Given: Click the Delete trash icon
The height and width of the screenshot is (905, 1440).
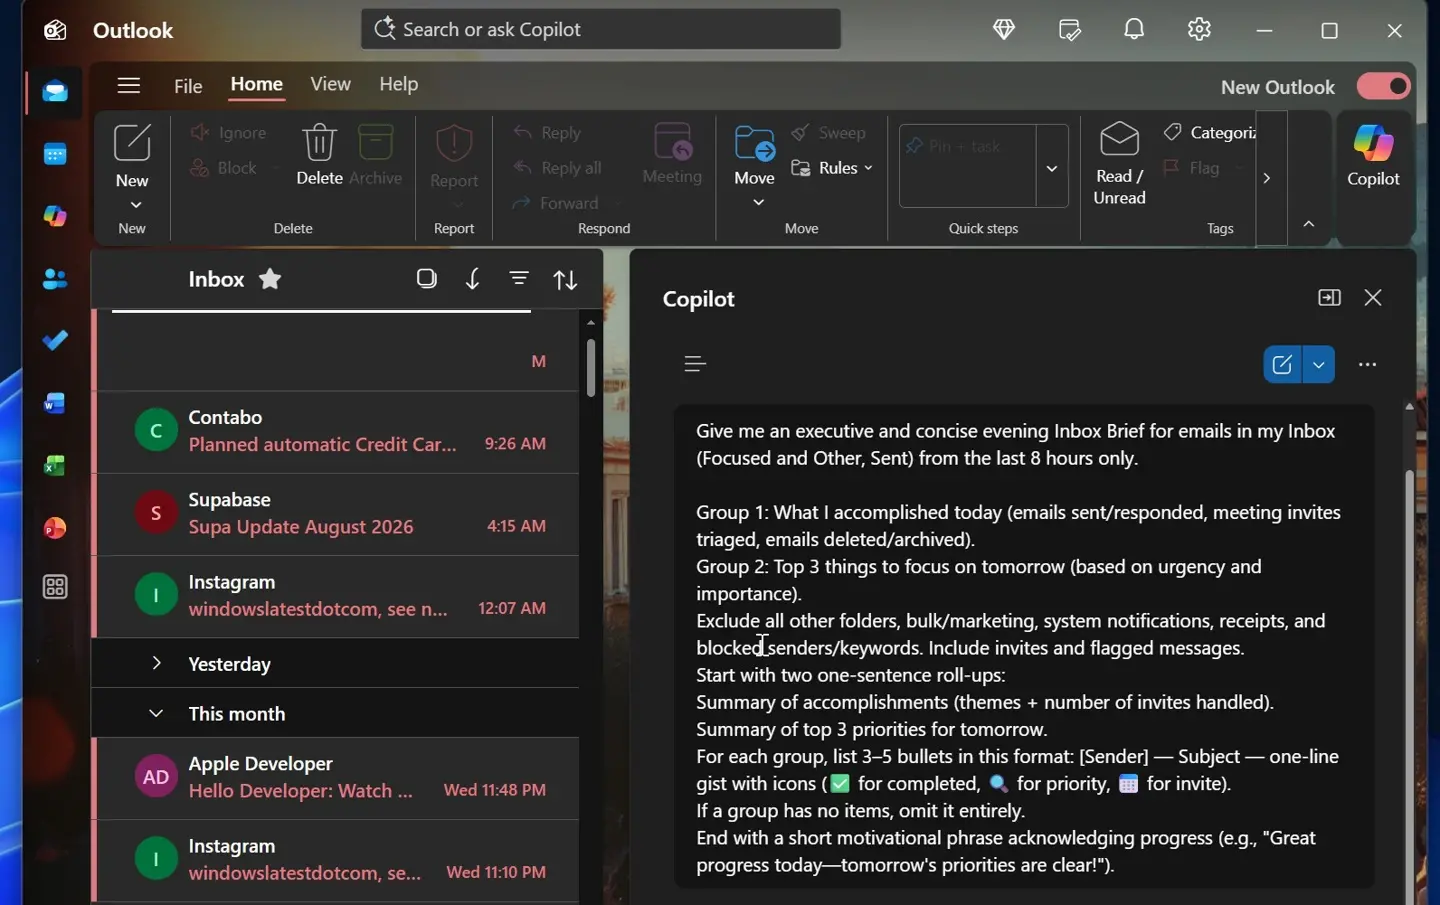Looking at the screenshot, I should pyautogui.click(x=319, y=154).
